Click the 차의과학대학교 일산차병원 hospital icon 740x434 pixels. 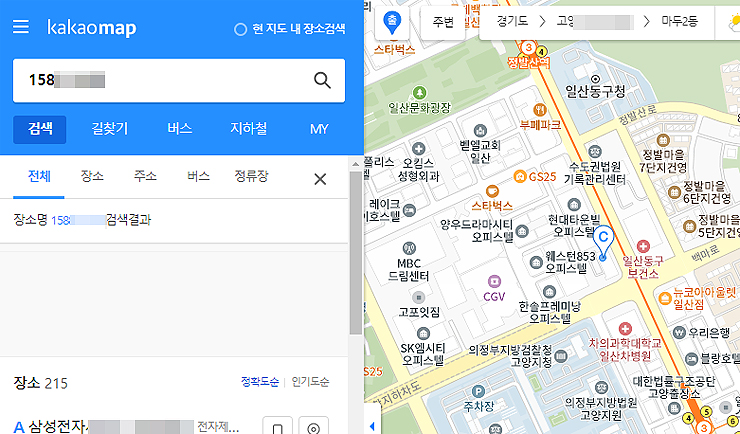625,328
